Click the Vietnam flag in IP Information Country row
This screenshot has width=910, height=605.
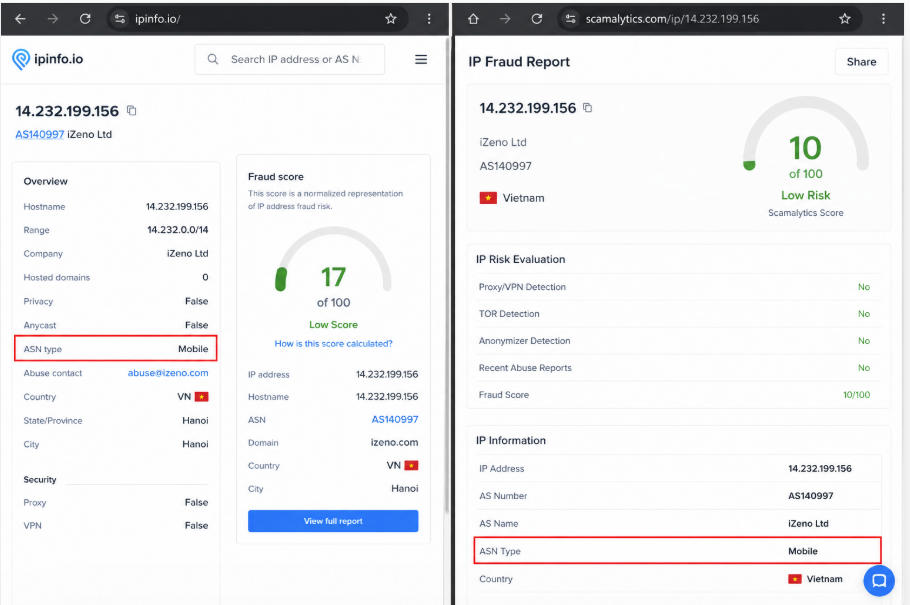coord(795,579)
